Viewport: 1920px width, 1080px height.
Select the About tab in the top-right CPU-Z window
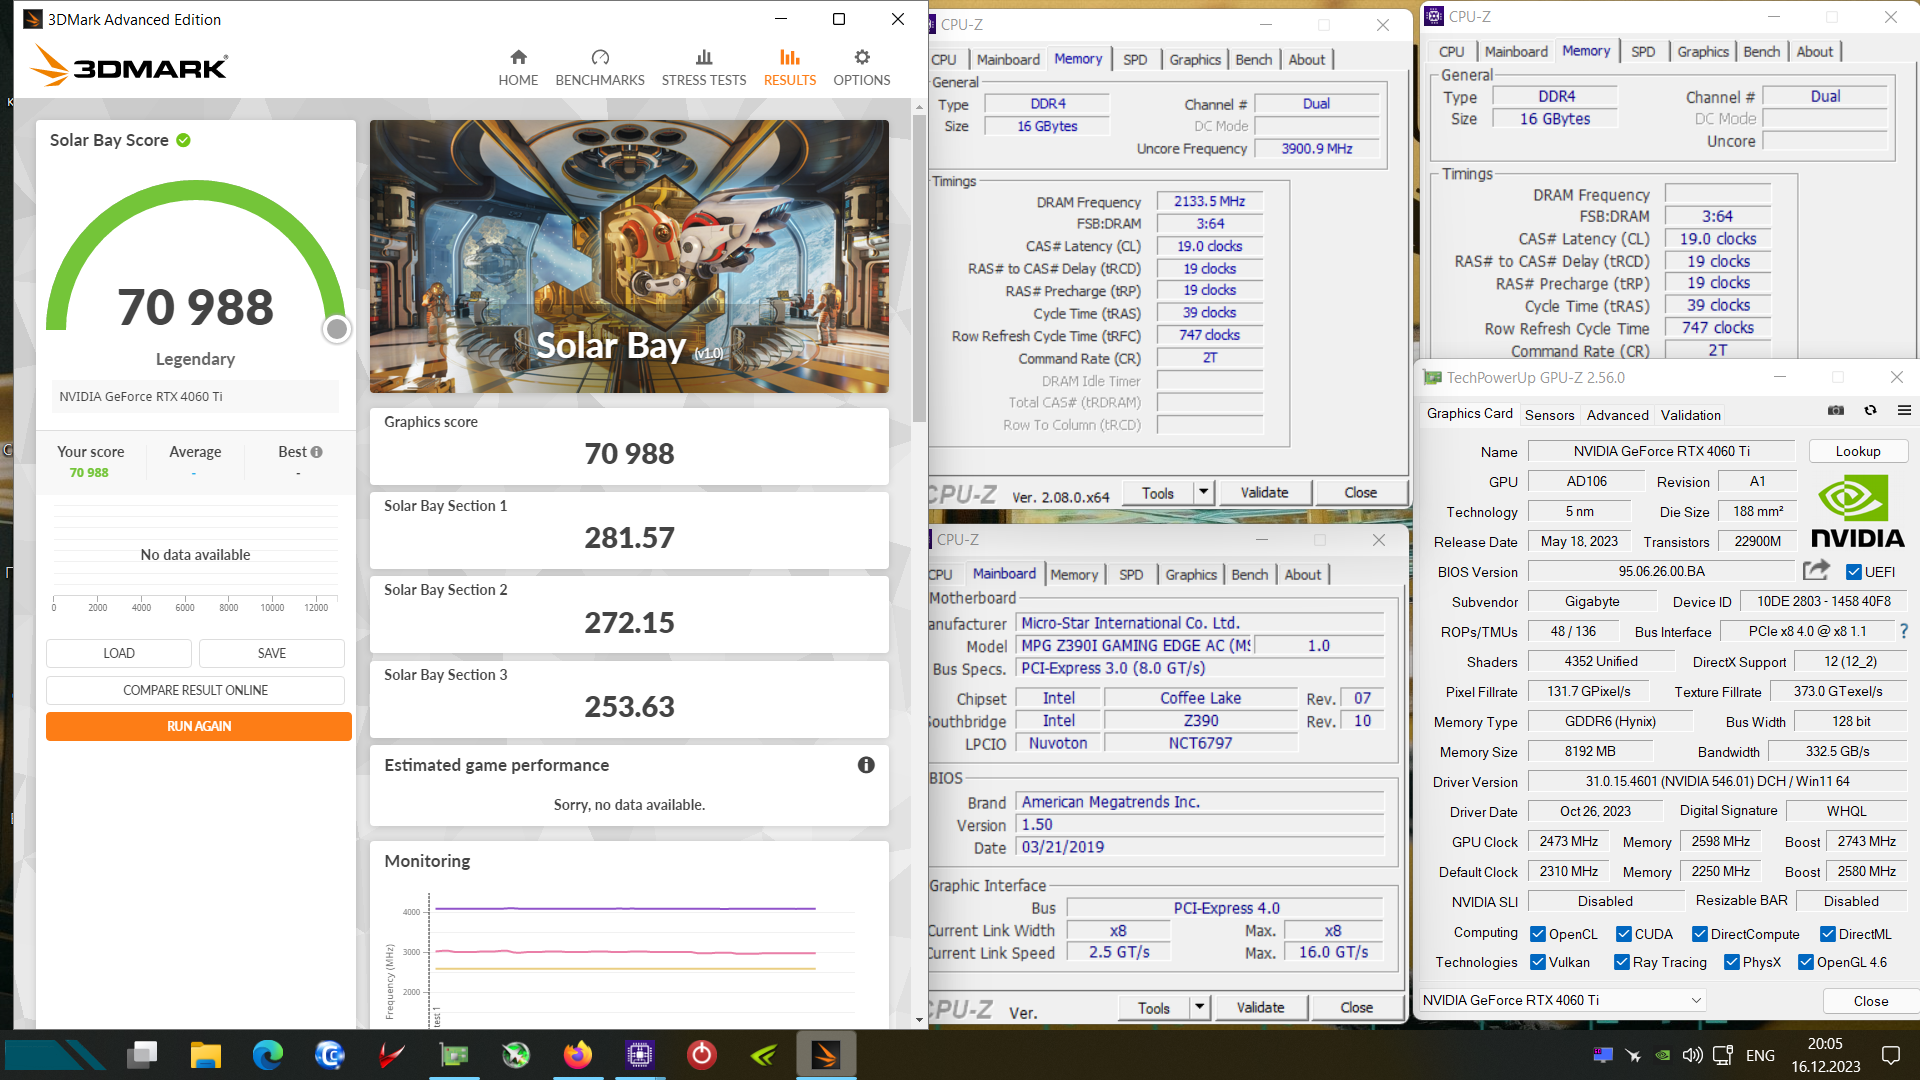[x=1815, y=52]
